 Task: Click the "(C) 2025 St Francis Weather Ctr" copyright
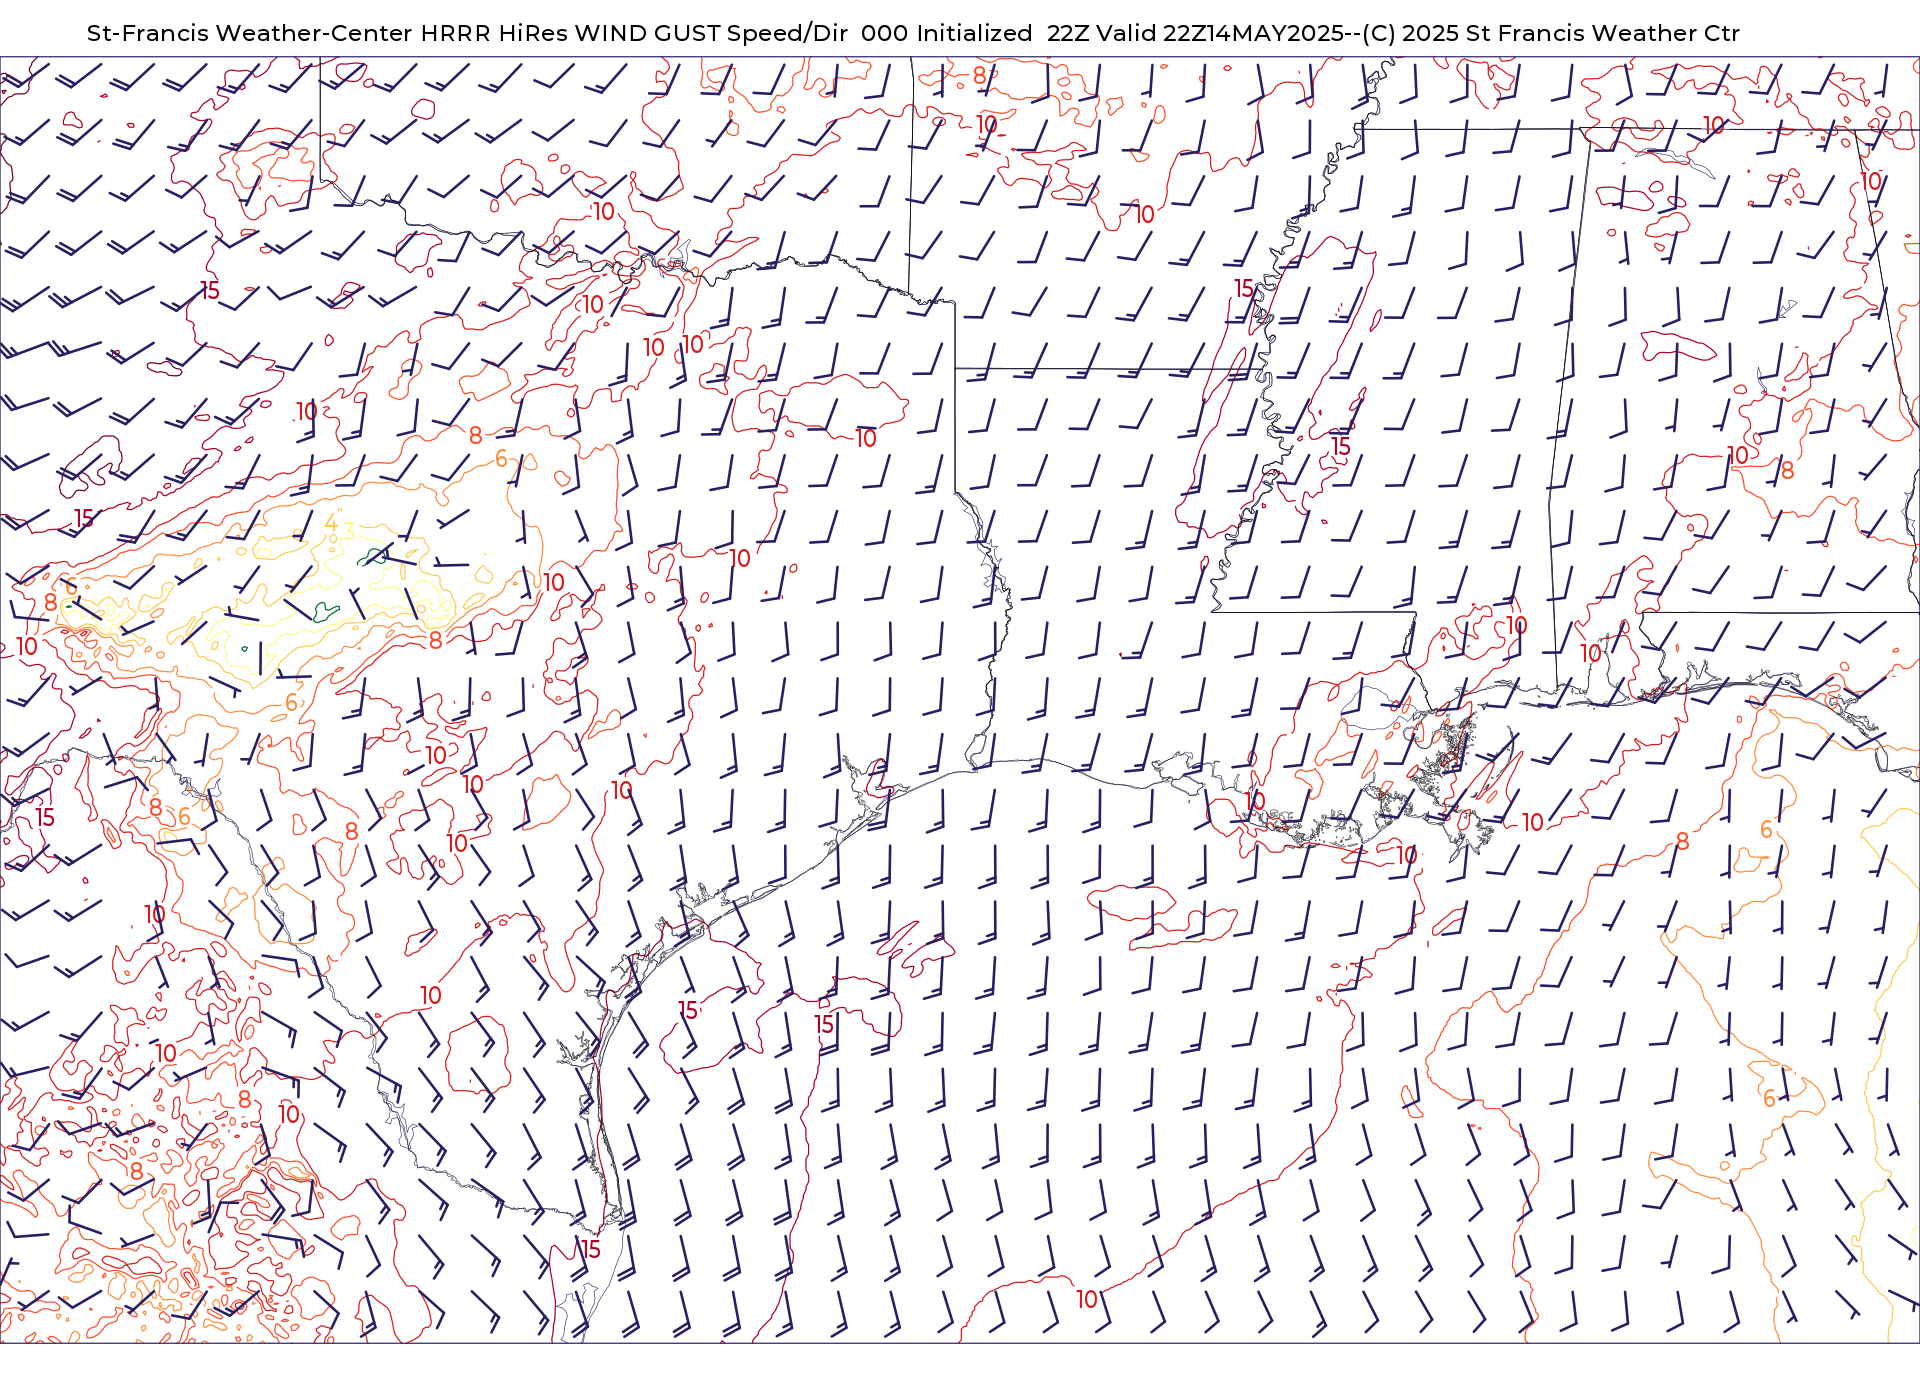click(1551, 33)
